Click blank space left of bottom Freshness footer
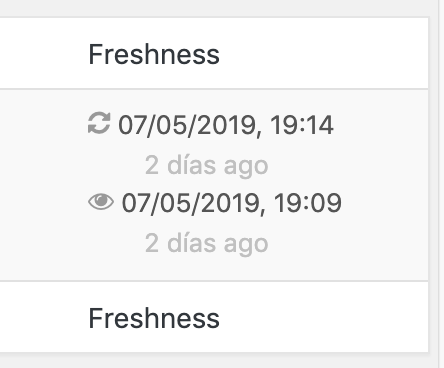Viewport: 444px width, 368px height. pyautogui.click(x=43, y=317)
